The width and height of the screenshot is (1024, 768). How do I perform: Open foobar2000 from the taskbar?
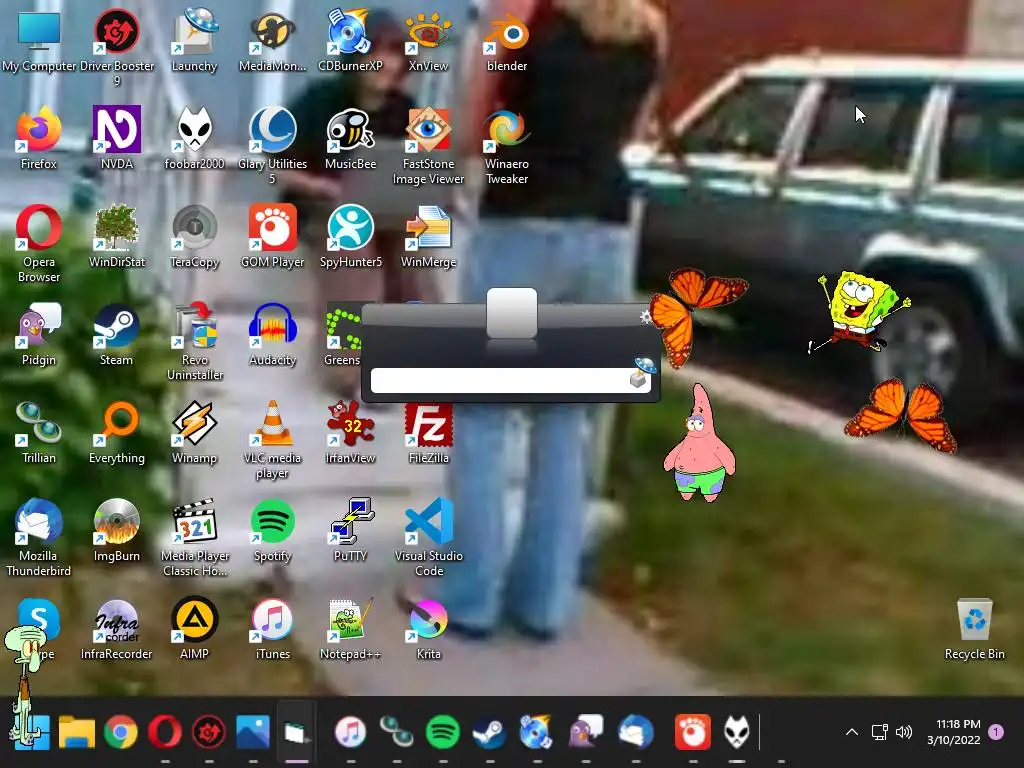pyautogui.click(x=737, y=731)
